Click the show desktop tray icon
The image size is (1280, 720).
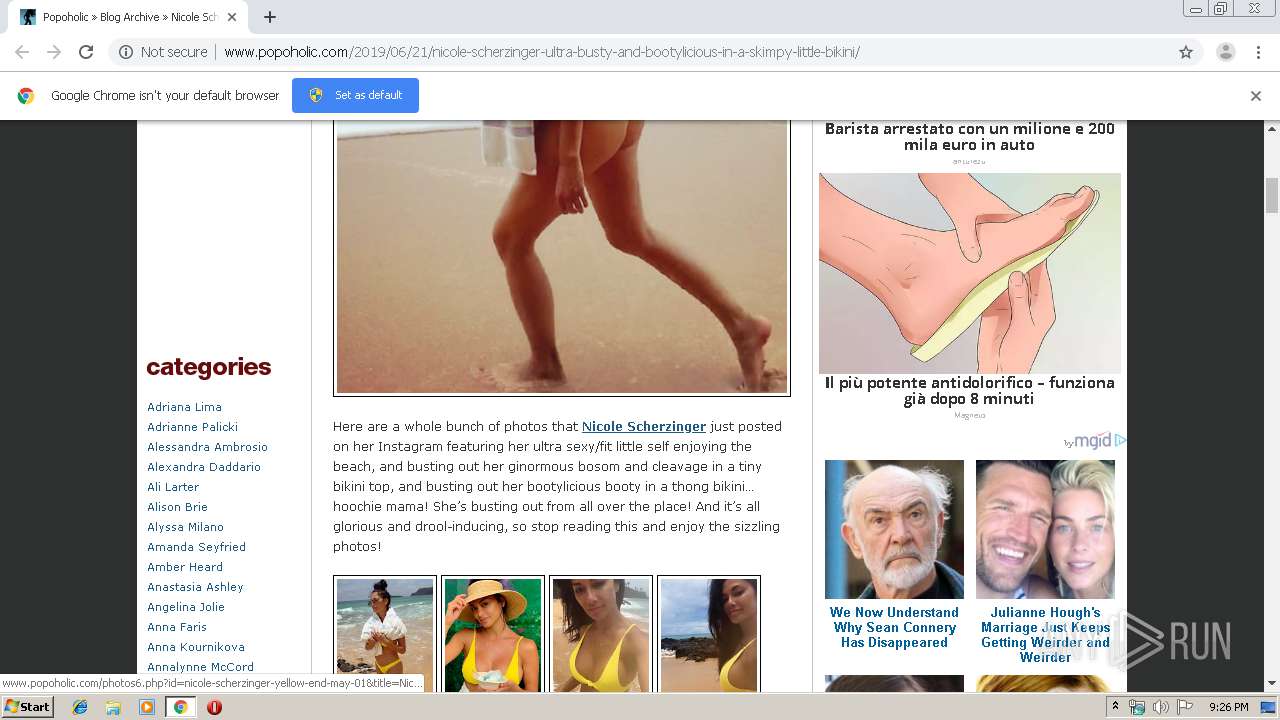[1268, 707]
